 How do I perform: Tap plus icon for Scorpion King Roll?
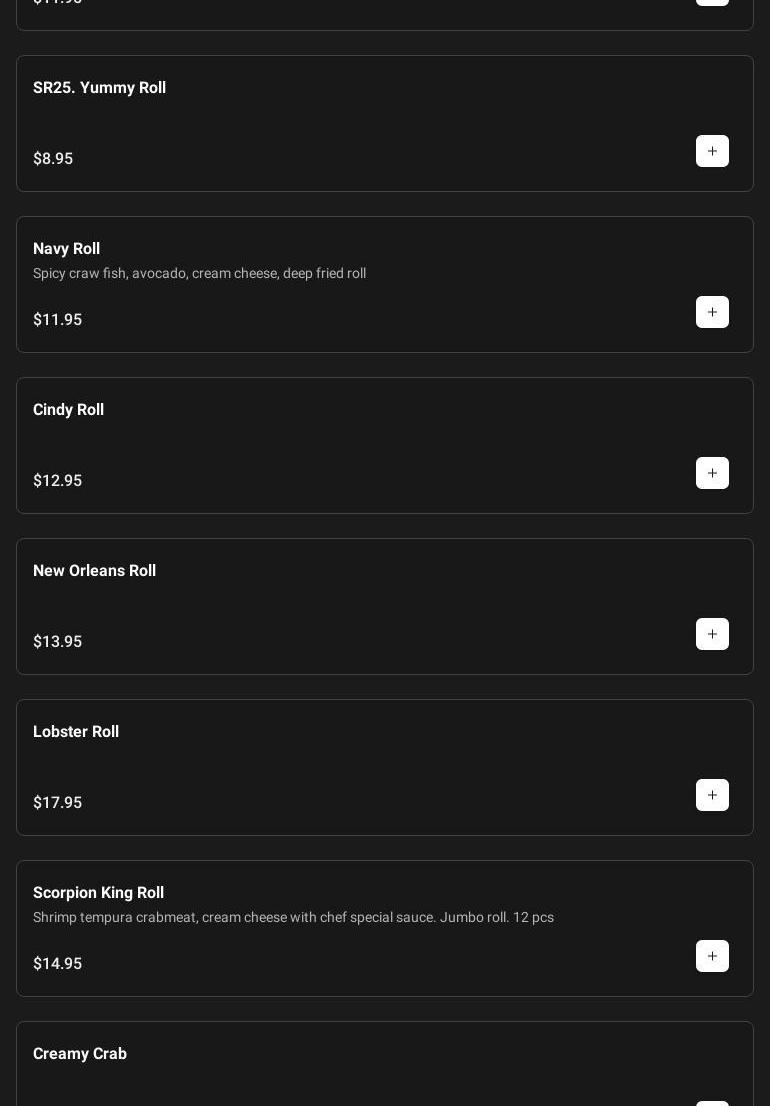(712, 956)
